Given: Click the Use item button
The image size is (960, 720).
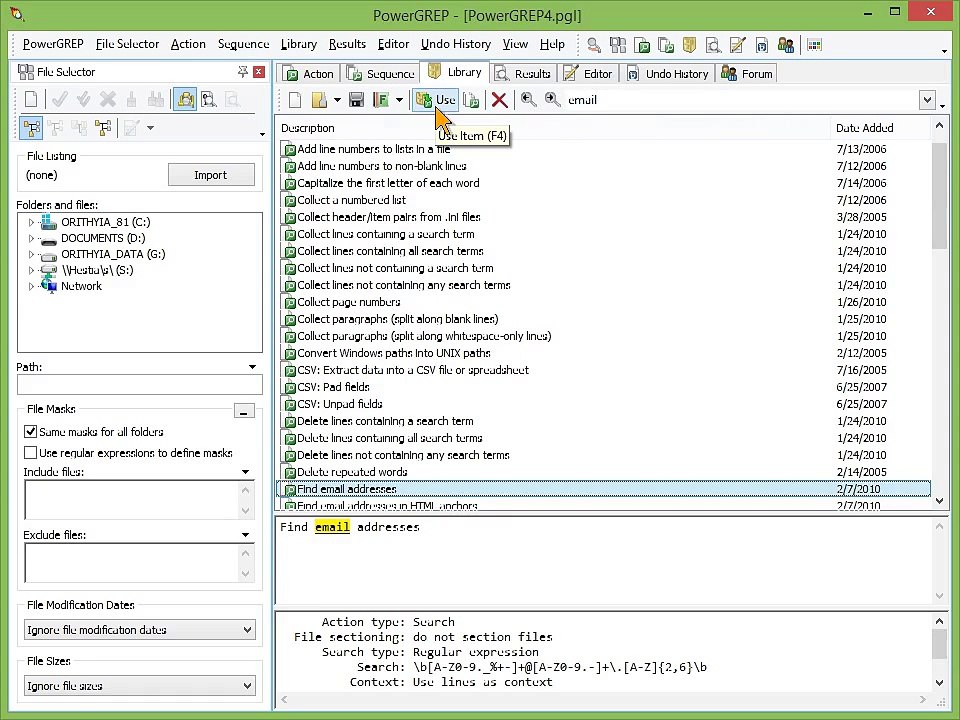Looking at the screenshot, I should pos(435,100).
